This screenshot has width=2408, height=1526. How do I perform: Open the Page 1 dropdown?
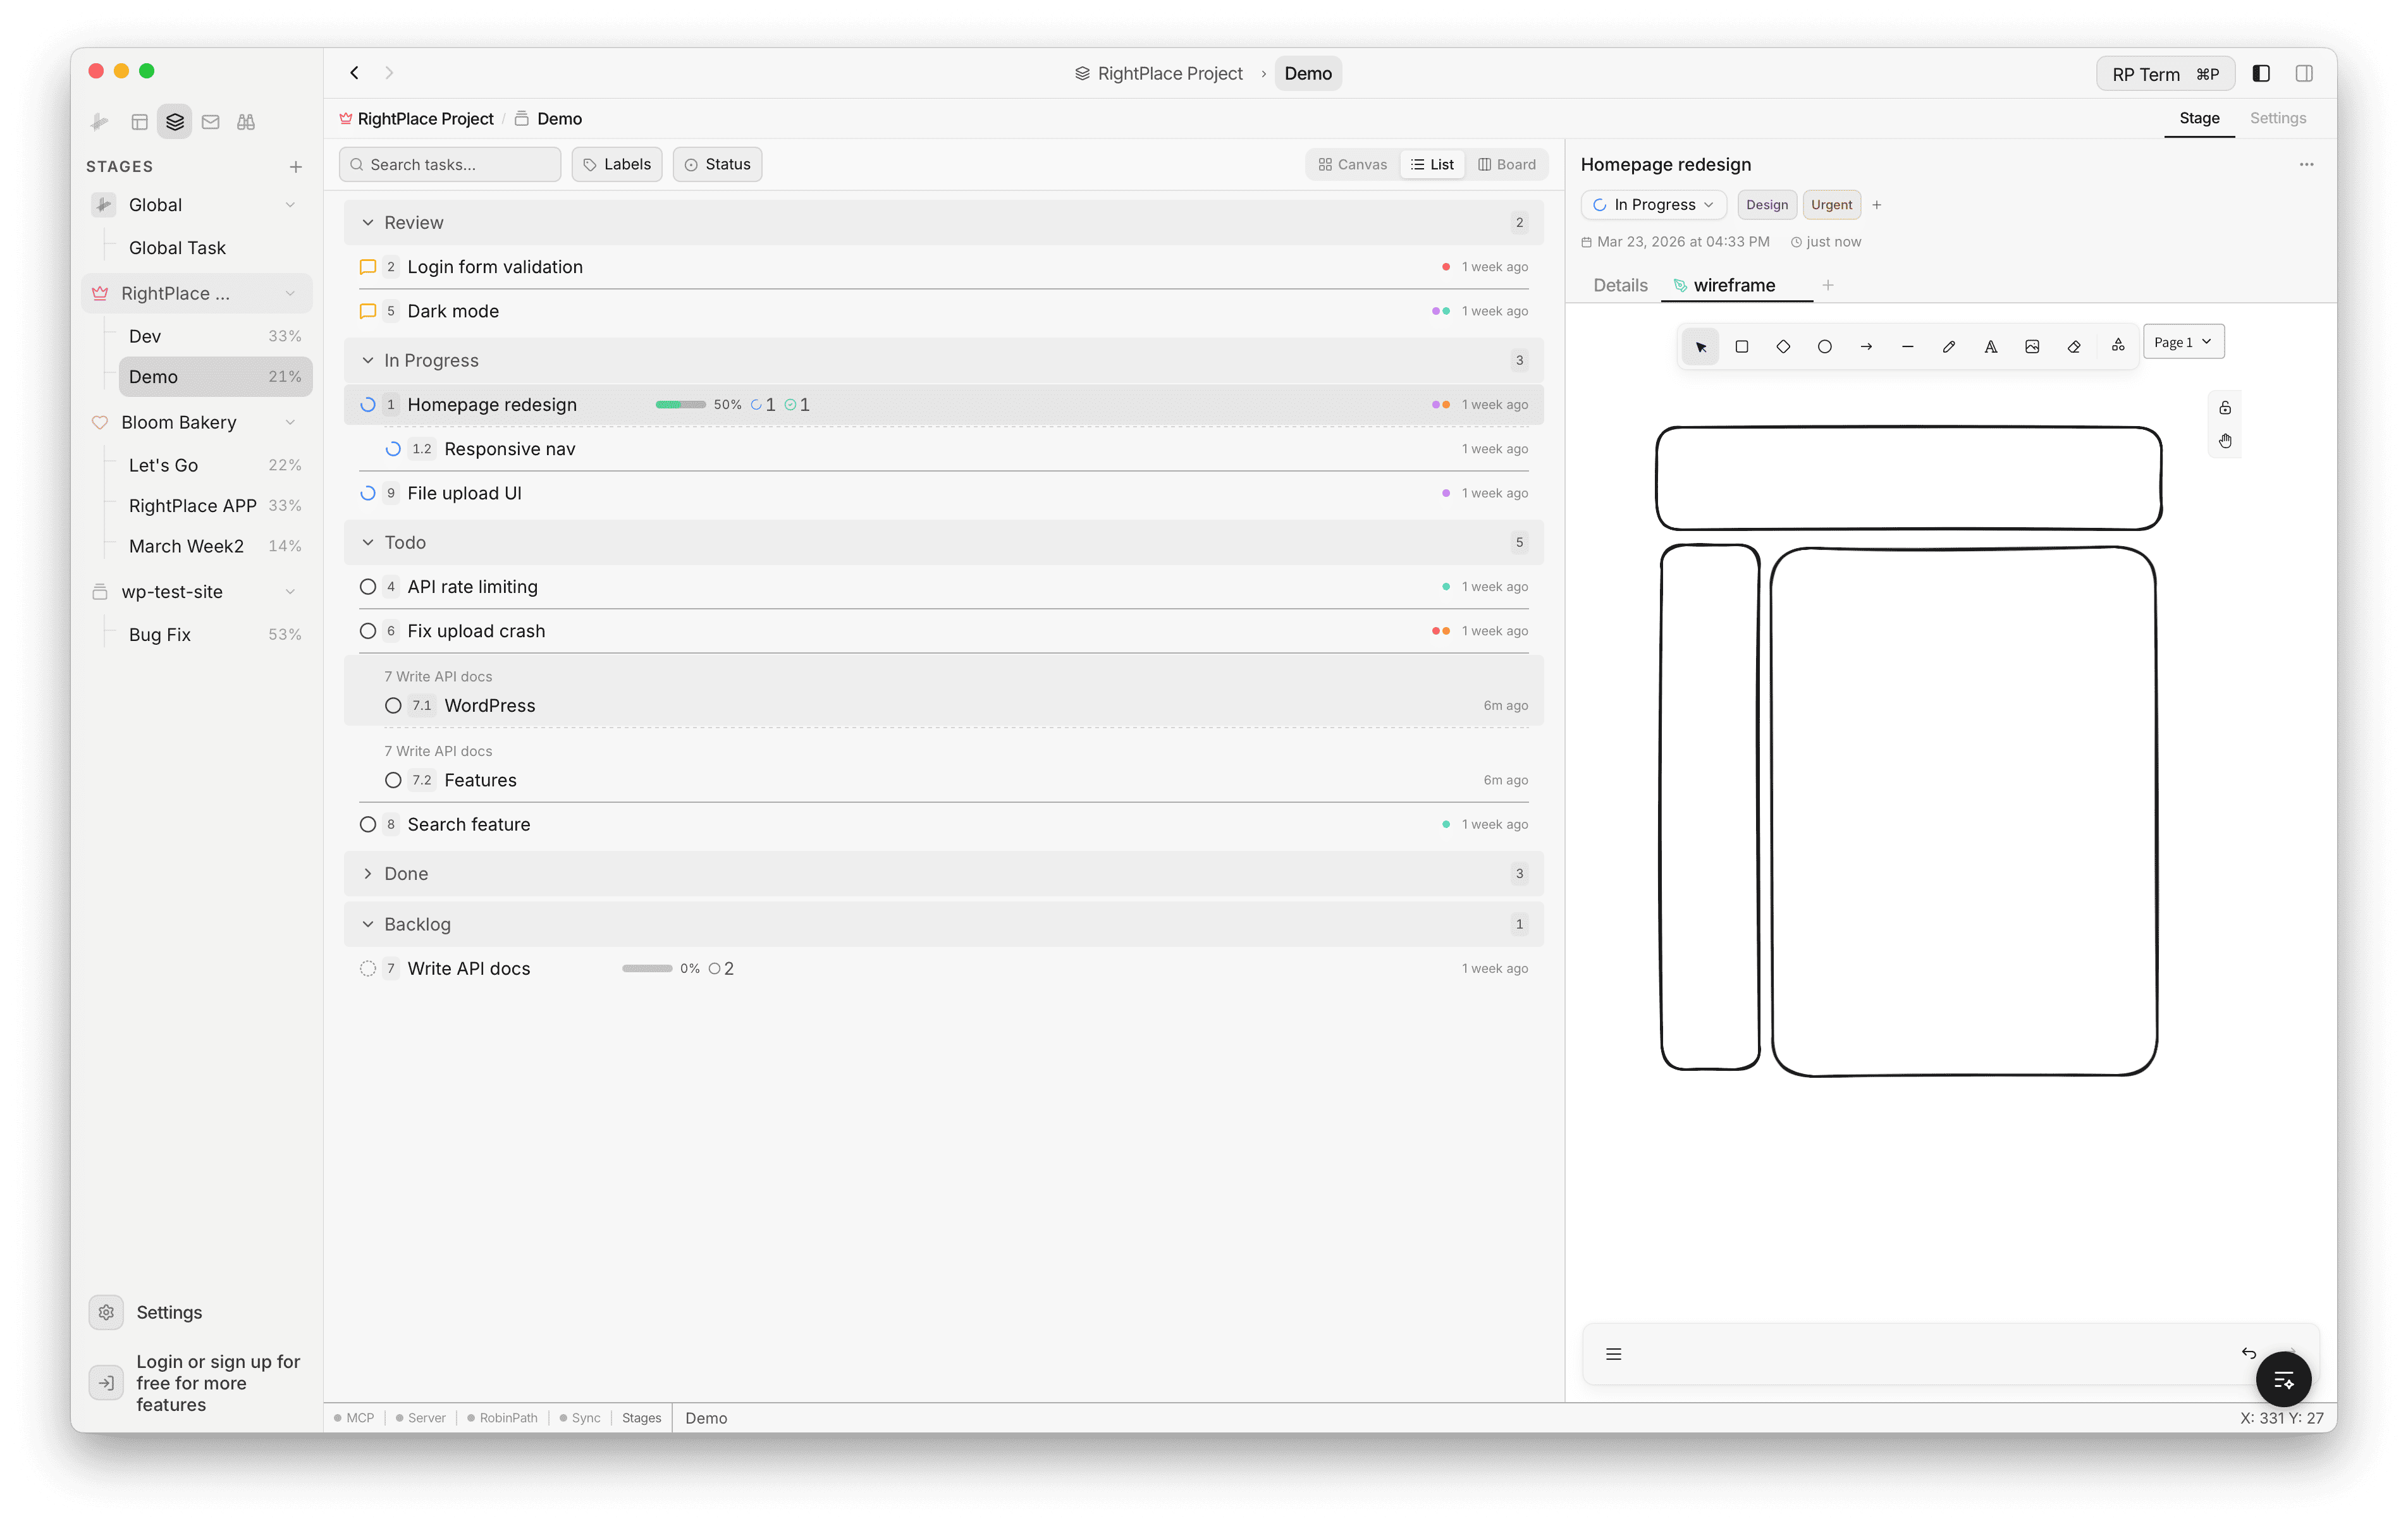[2184, 341]
